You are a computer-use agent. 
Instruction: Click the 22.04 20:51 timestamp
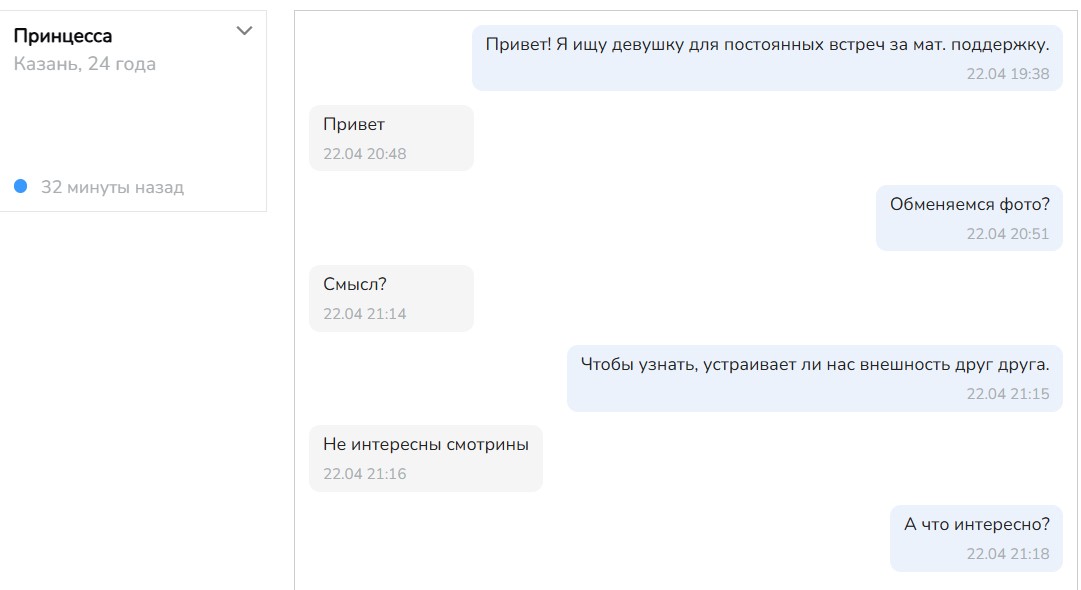pos(1008,234)
